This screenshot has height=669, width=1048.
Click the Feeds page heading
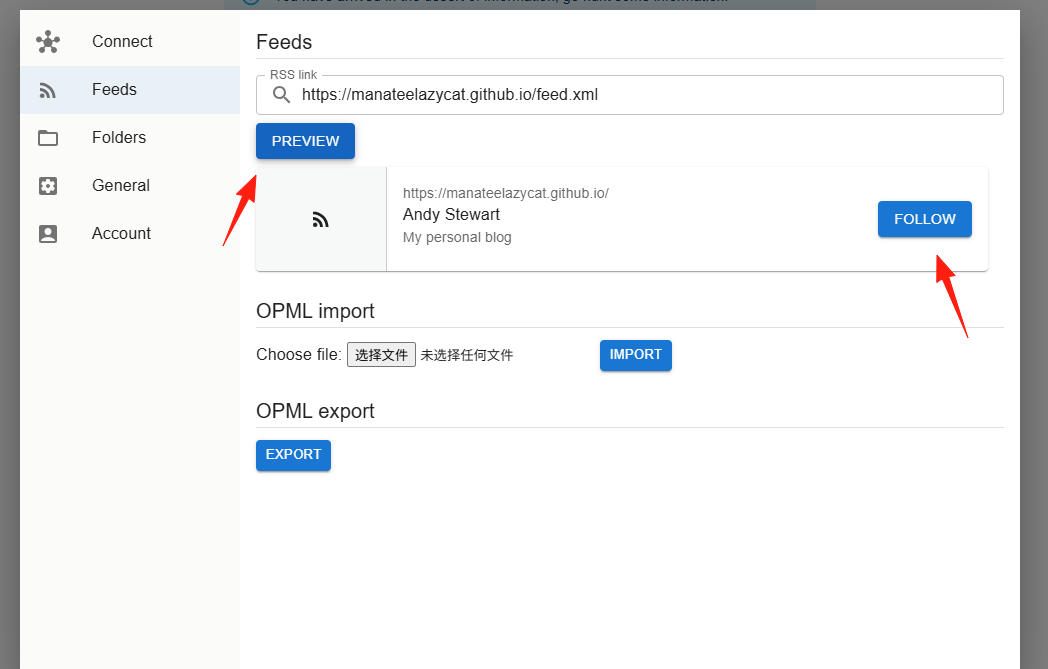point(284,42)
